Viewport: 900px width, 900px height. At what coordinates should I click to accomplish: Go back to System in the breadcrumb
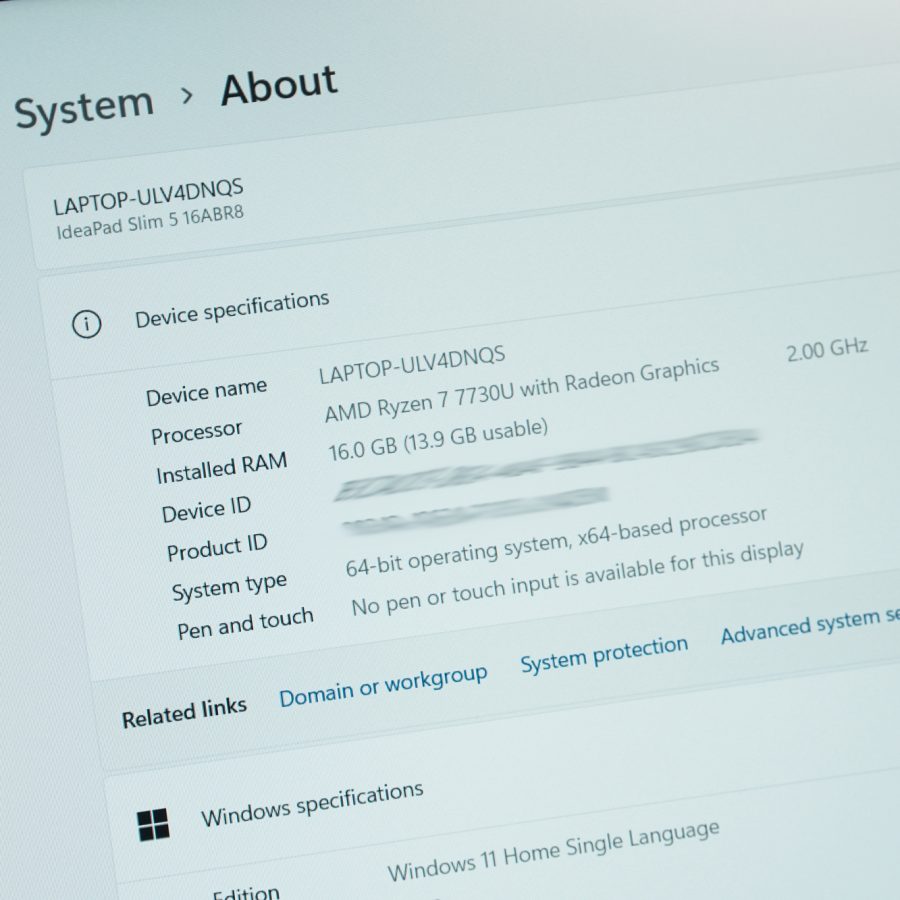click(x=84, y=107)
